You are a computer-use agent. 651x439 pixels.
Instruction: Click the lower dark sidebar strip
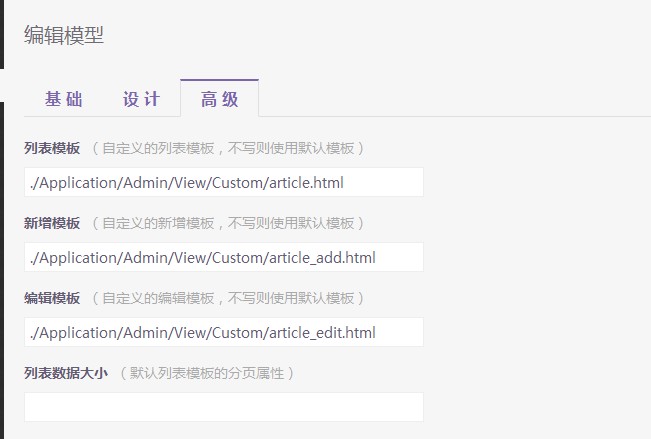[2, 270]
